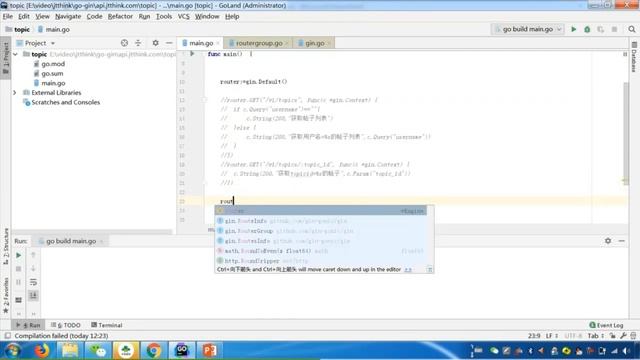The width and height of the screenshot is (640, 360).
Task: Choose http.RoundTripper completion suggestion
Action: pyautogui.click(x=321, y=261)
